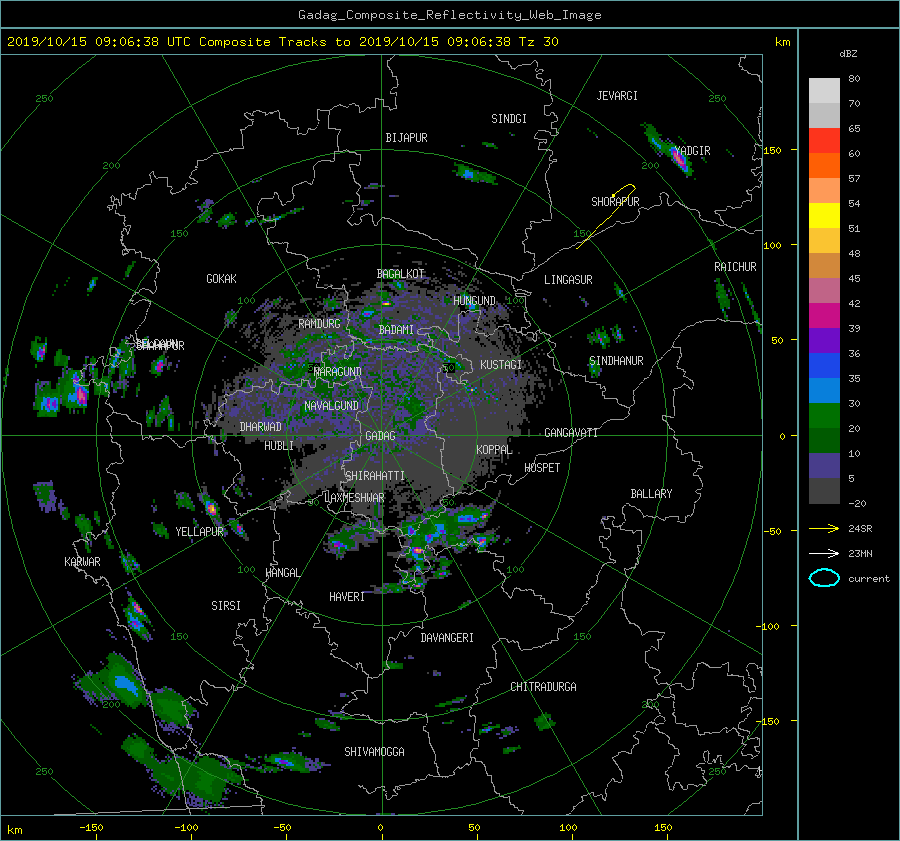Click the YELLAPUR city label

tap(199, 532)
